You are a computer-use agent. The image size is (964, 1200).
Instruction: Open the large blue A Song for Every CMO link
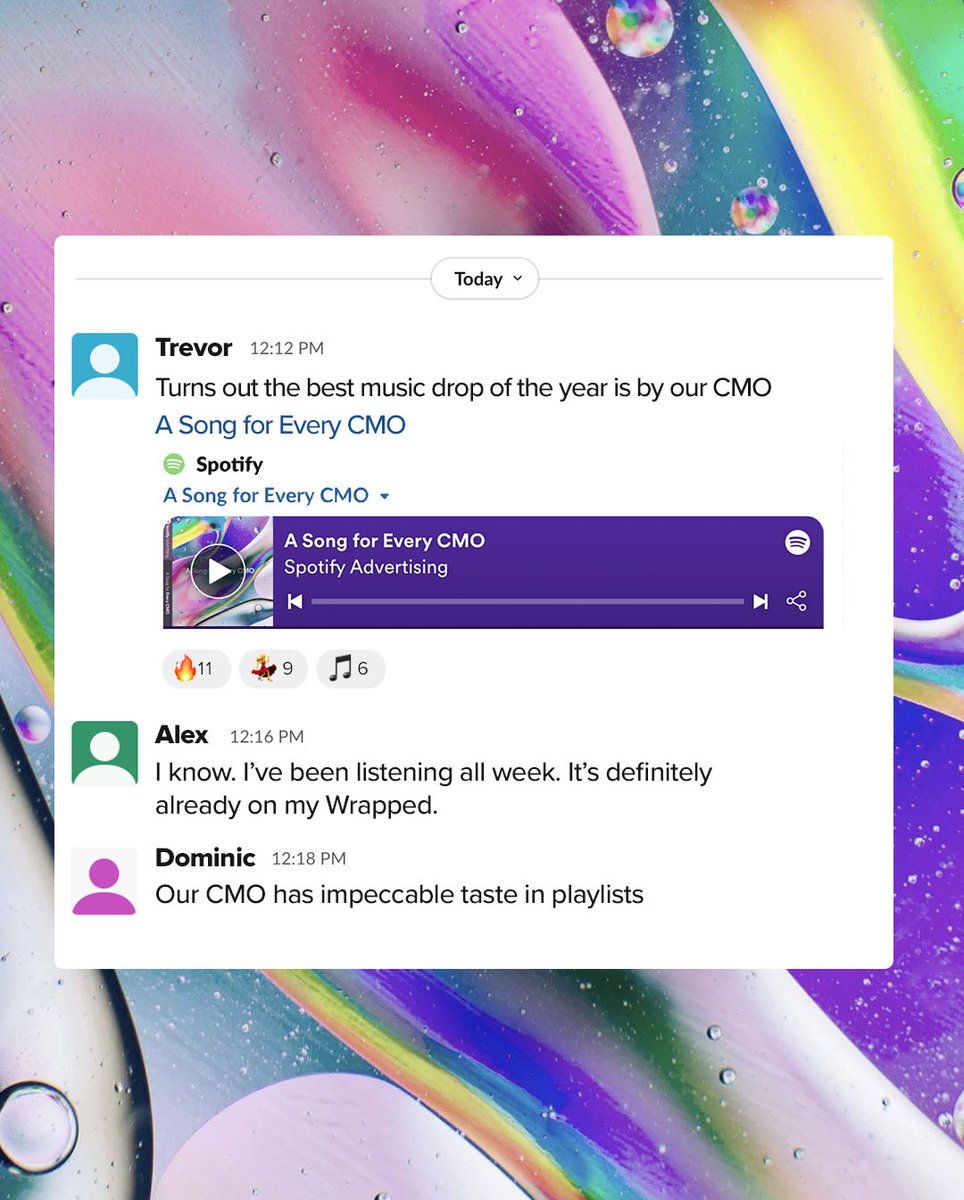coord(280,425)
